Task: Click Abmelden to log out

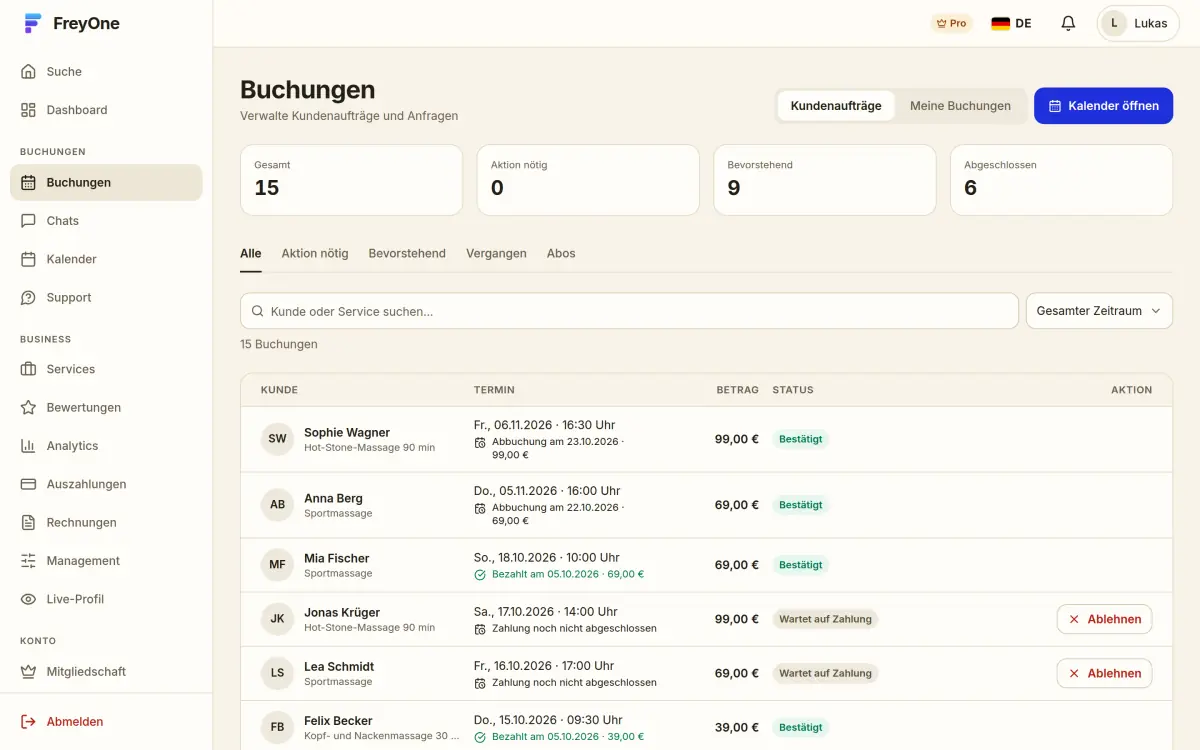Action: point(106,722)
